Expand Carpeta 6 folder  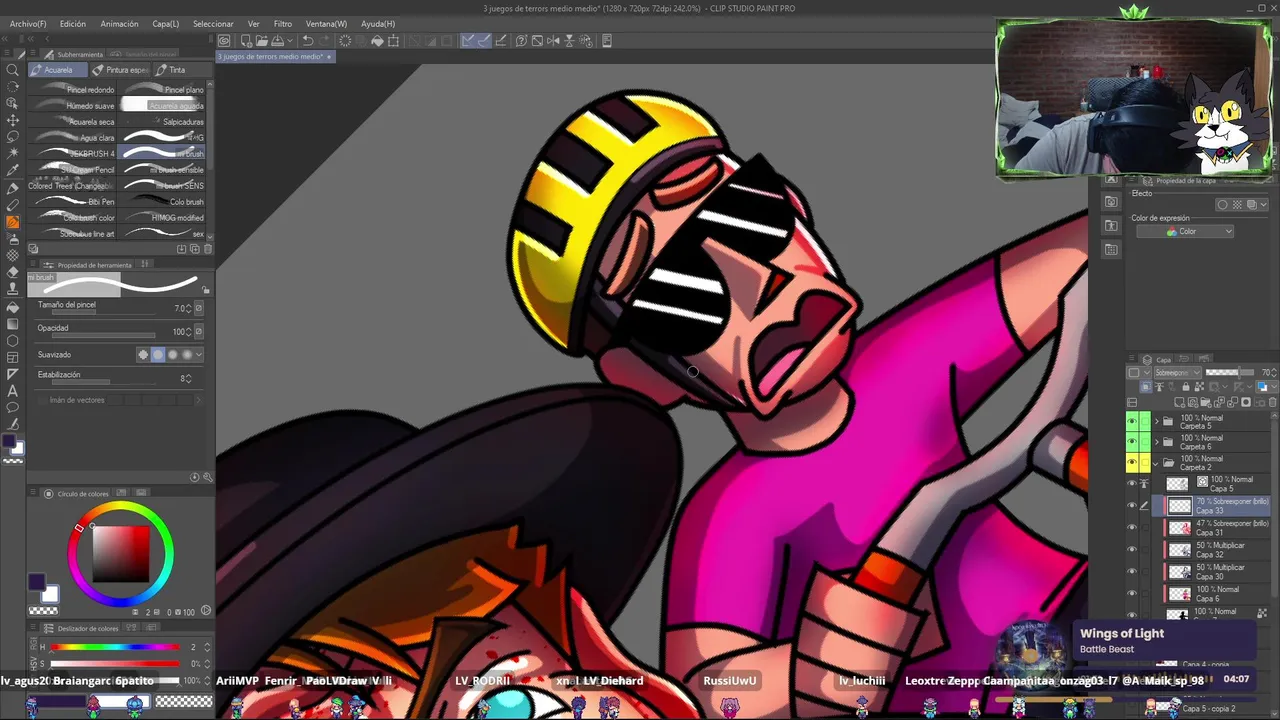tap(1157, 441)
